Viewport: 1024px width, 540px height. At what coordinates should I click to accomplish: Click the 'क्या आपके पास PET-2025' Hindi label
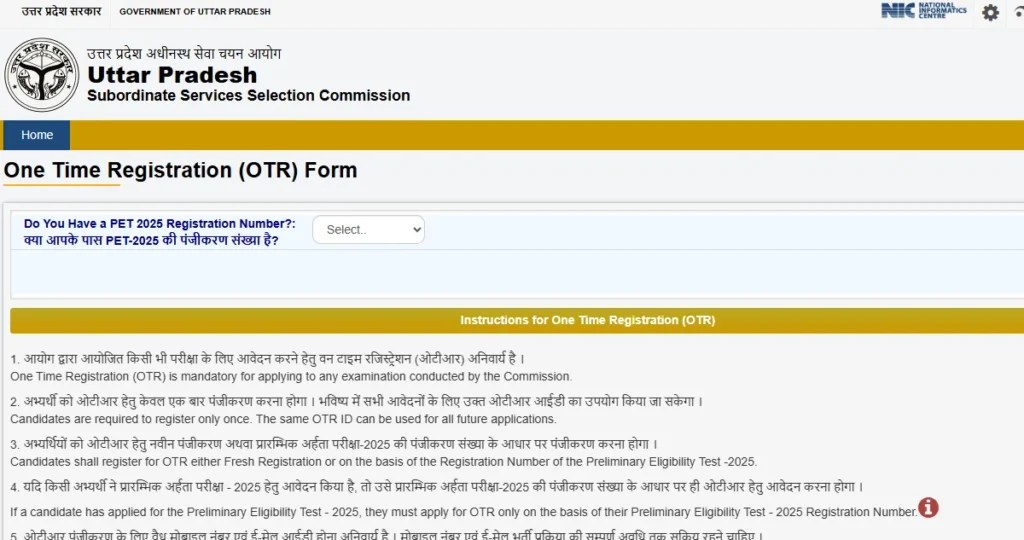(x=151, y=240)
